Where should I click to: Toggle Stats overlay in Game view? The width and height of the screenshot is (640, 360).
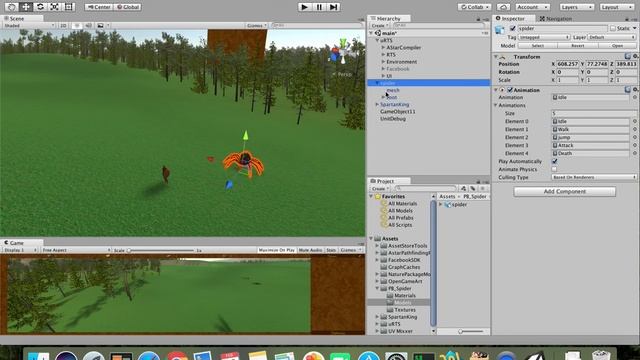click(331, 250)
